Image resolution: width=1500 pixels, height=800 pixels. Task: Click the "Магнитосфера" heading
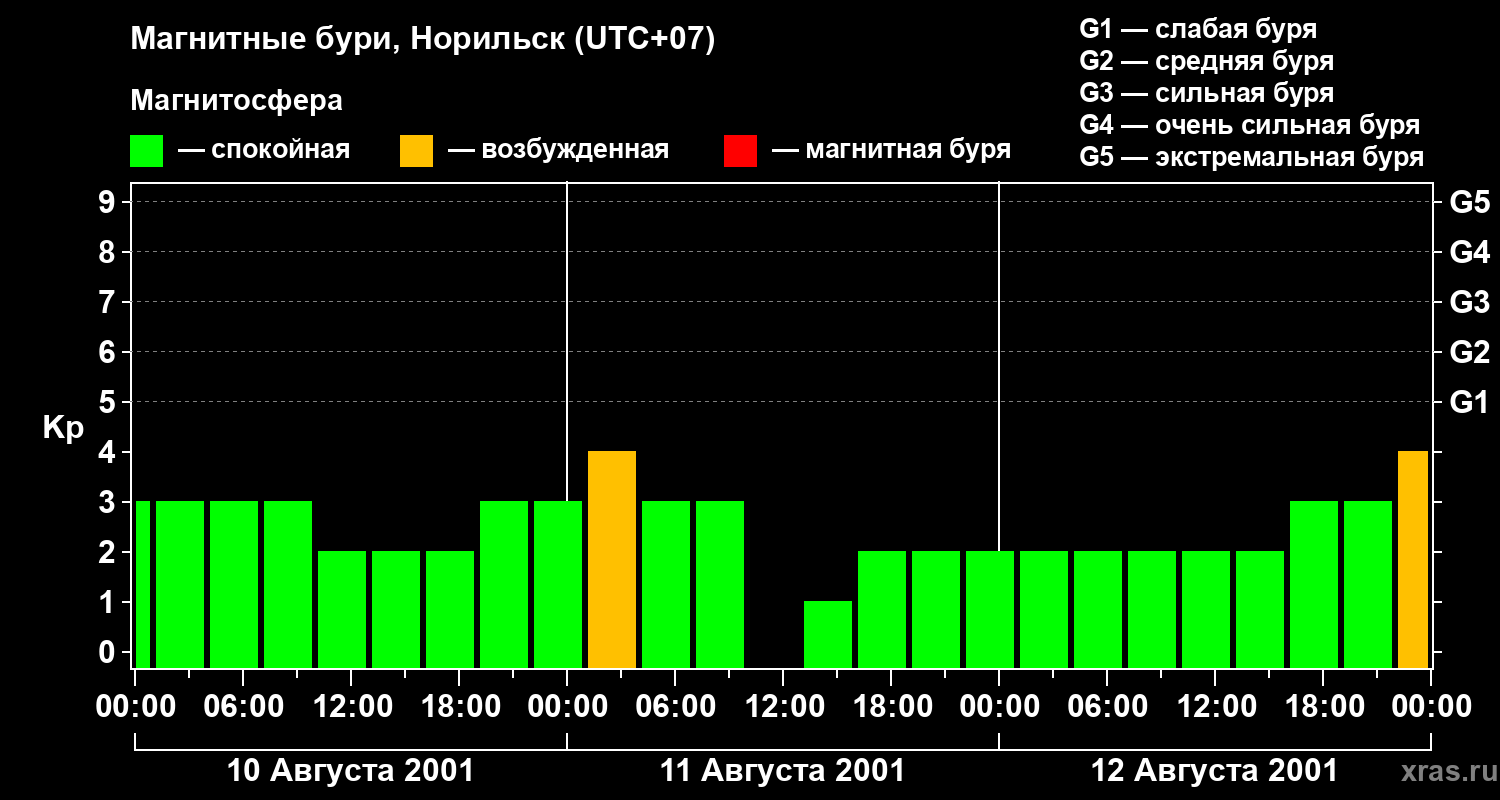236,101
